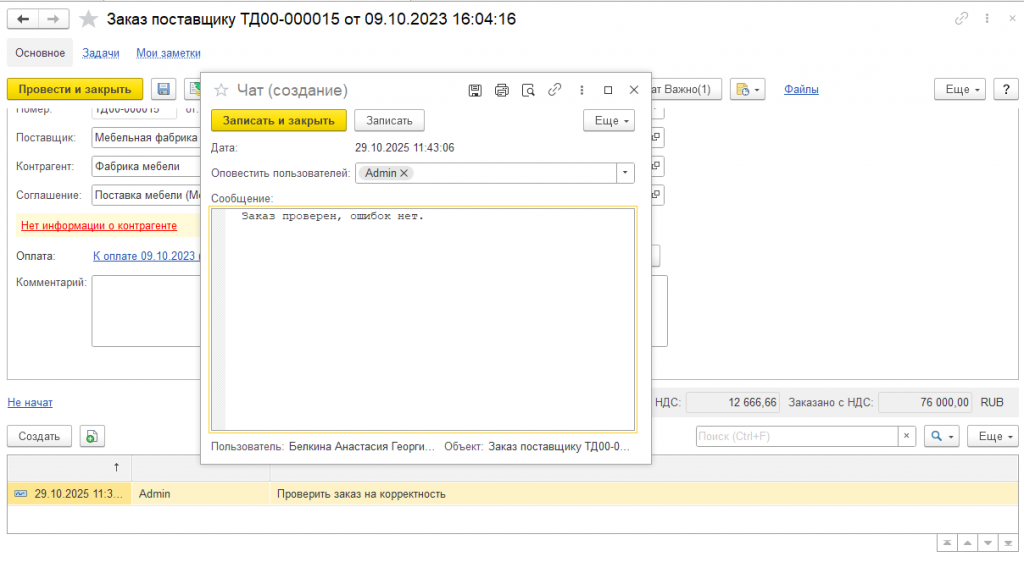Open help with the ? button
1024x562 pixels.
1006,89
